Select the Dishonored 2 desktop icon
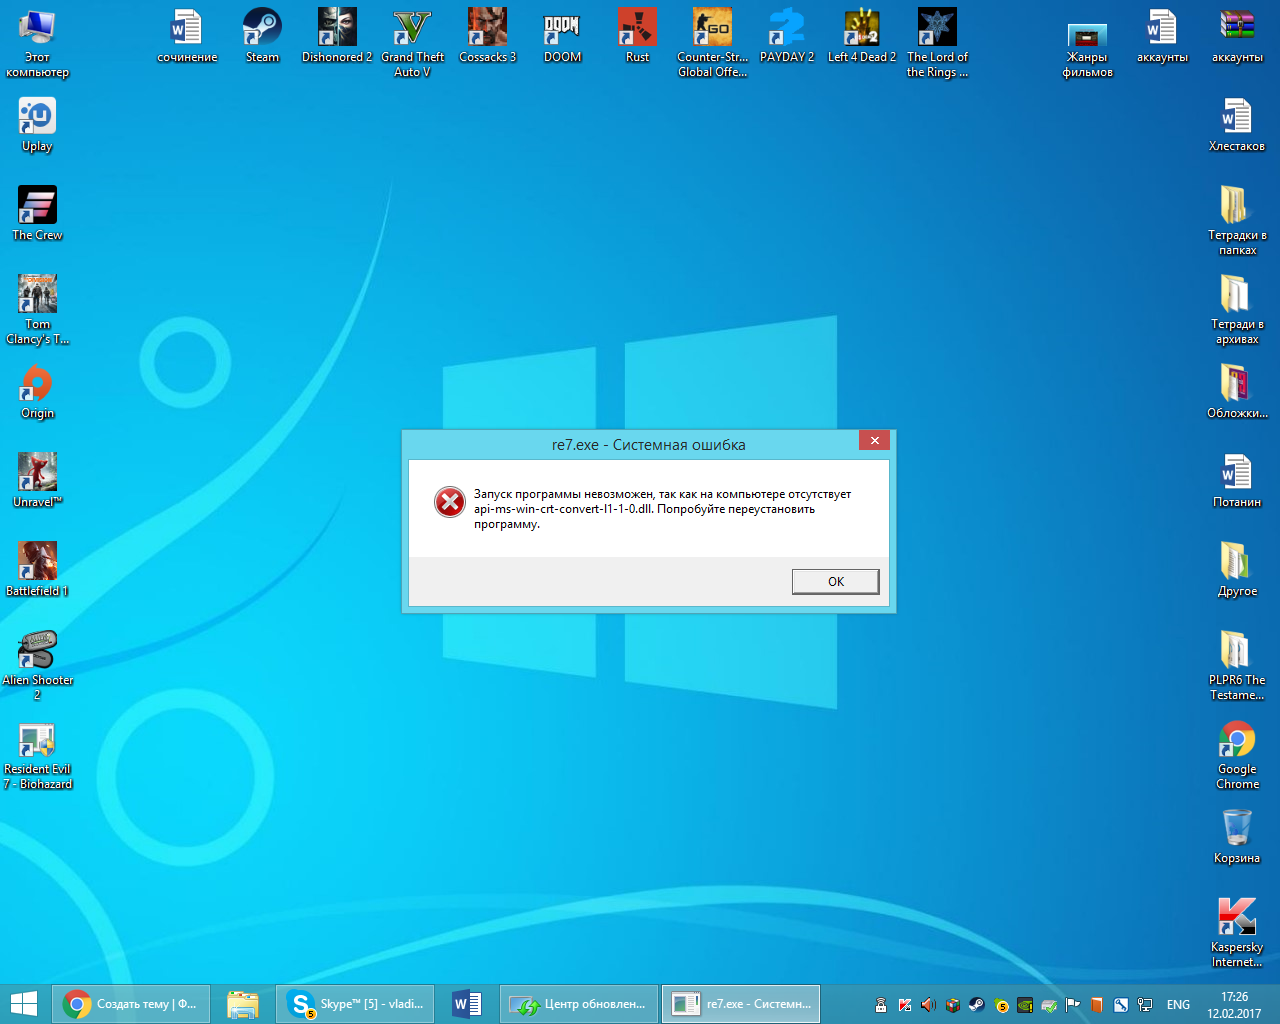The height and width of the screenshot is (1024, 1280). (337, 36)
